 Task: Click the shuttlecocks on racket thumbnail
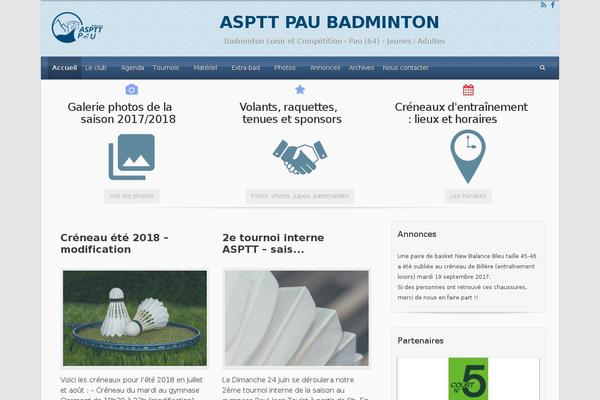click(x=135, y=318)
